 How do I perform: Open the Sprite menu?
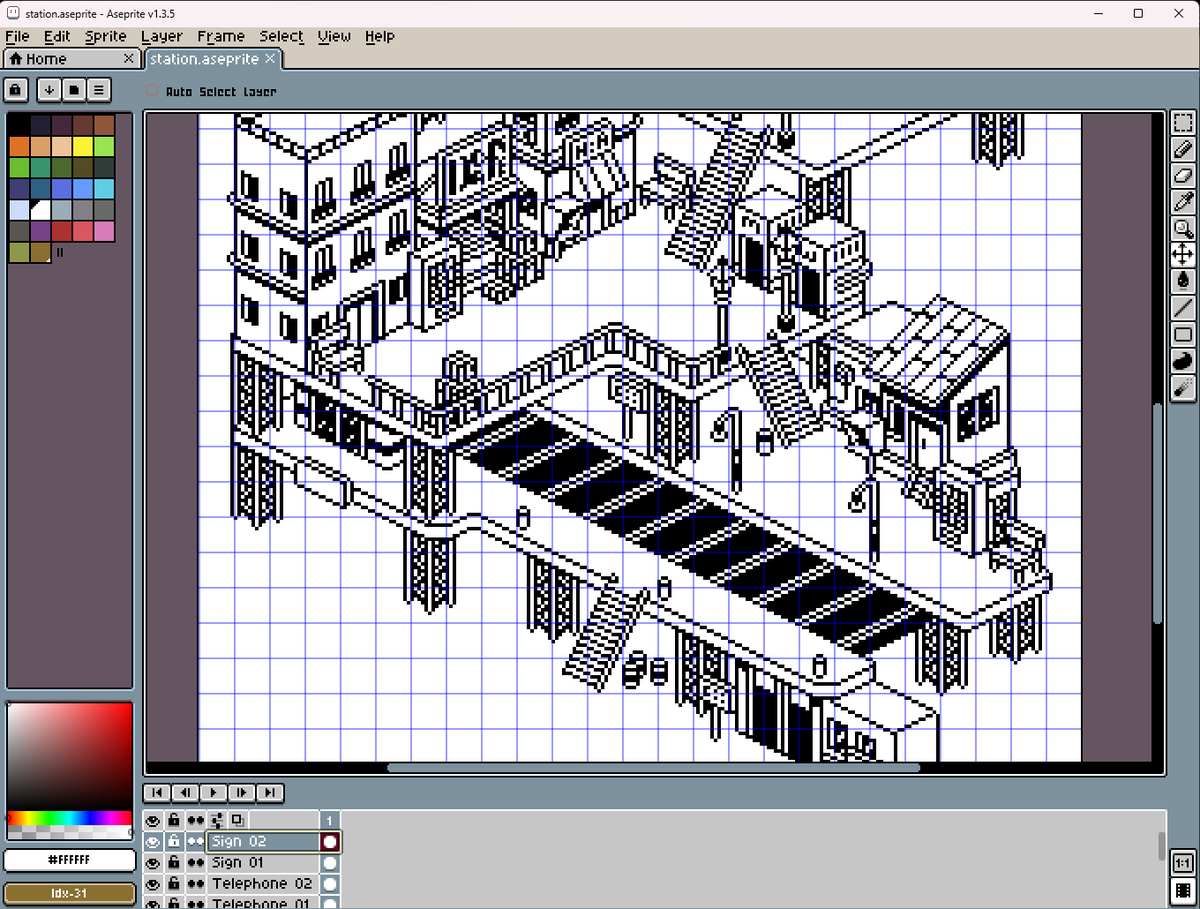click(x=105, y=36)
